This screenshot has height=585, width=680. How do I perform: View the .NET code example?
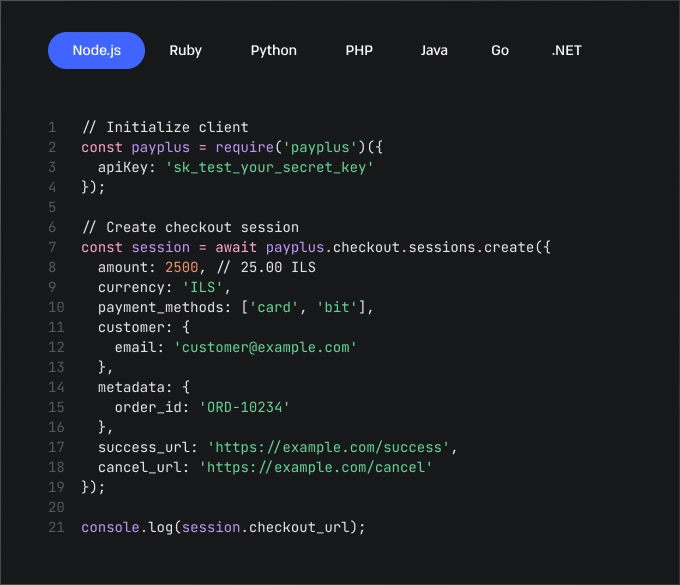[566, 51]
